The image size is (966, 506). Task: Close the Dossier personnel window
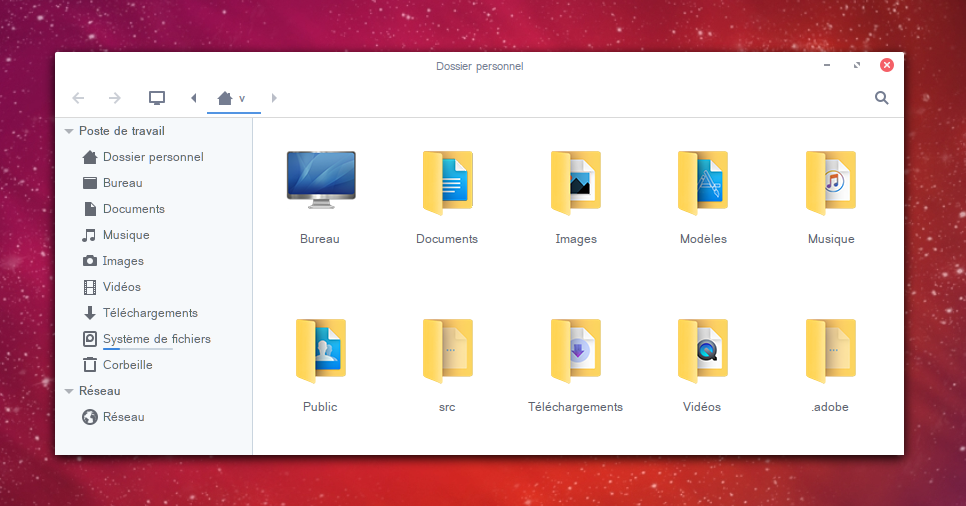pyautogui.click(x=887, y=65)
